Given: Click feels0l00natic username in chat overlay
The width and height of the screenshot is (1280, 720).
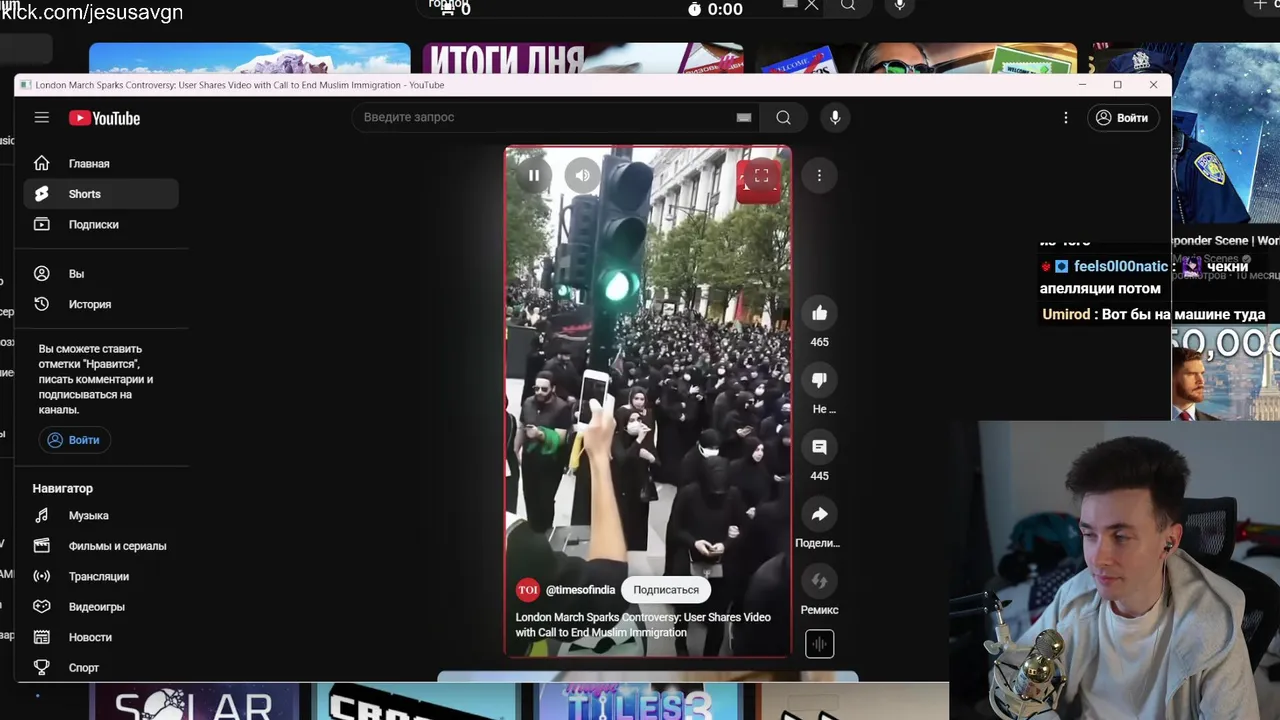Looking at the screenshot, I should pyautogui.click(x=1120, y=267).
